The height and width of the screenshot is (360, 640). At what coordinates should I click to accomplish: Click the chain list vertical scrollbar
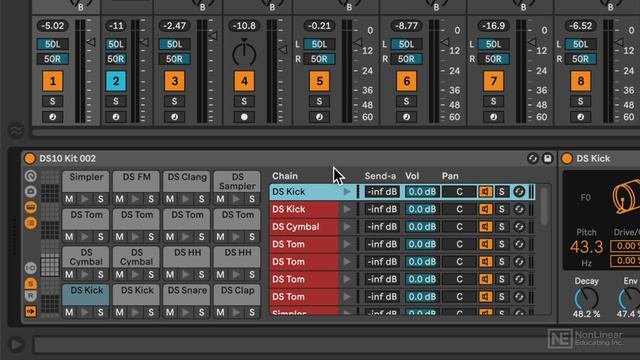coord(544,206)
